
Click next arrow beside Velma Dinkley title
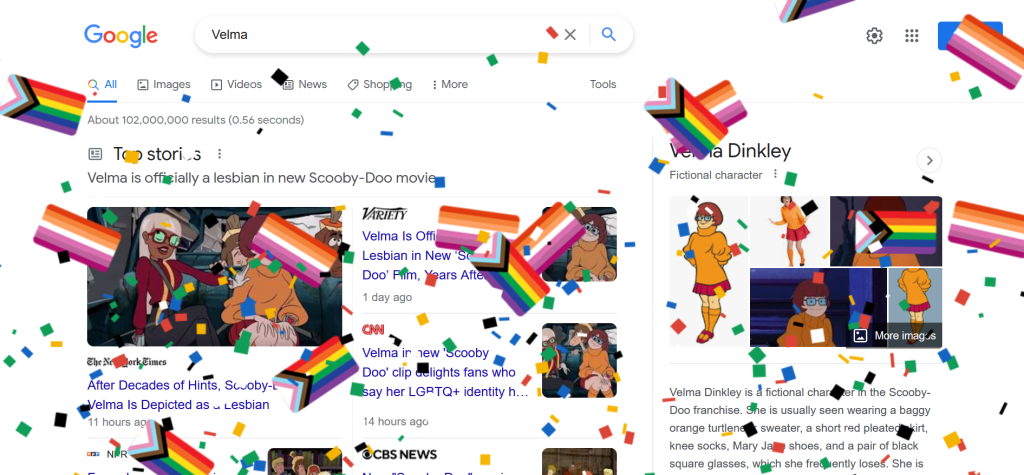coord(929,160)
